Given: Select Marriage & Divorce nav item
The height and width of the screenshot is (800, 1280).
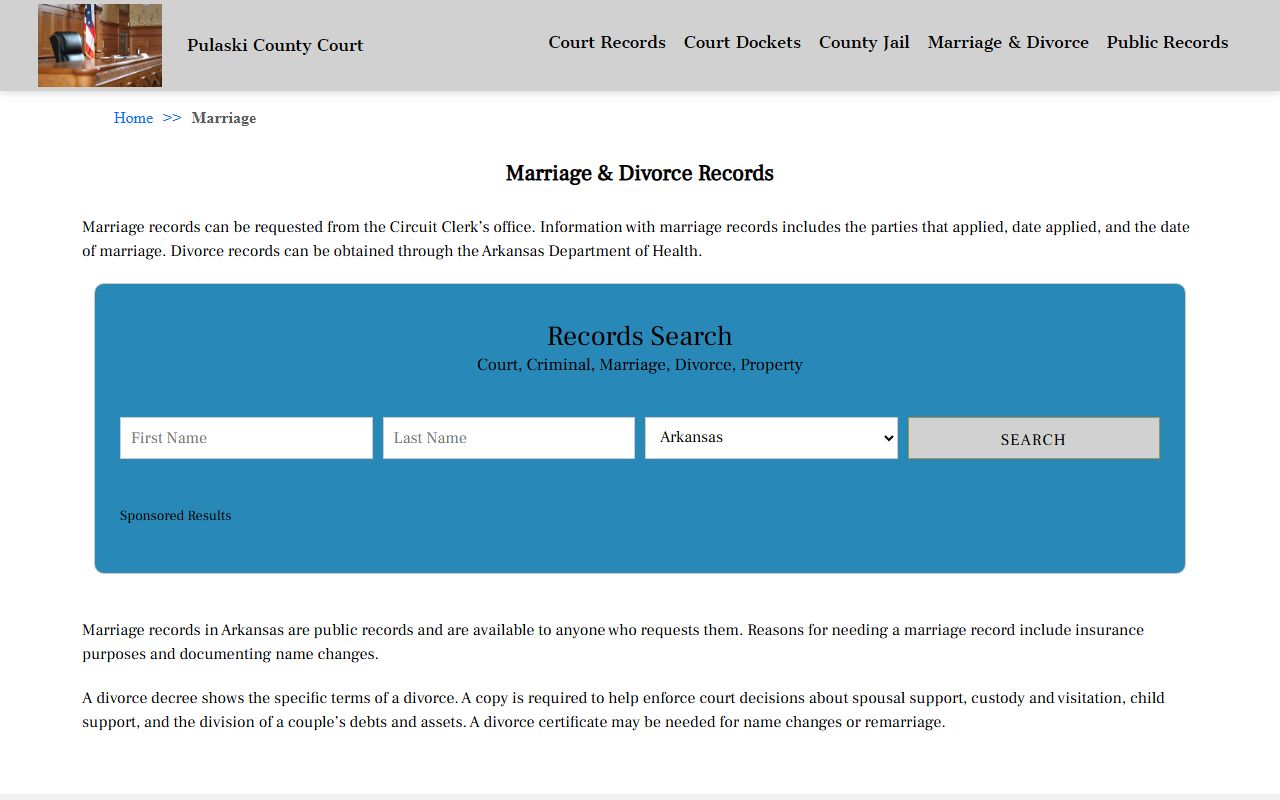Looking at the screenshot, I should 1008,42.
